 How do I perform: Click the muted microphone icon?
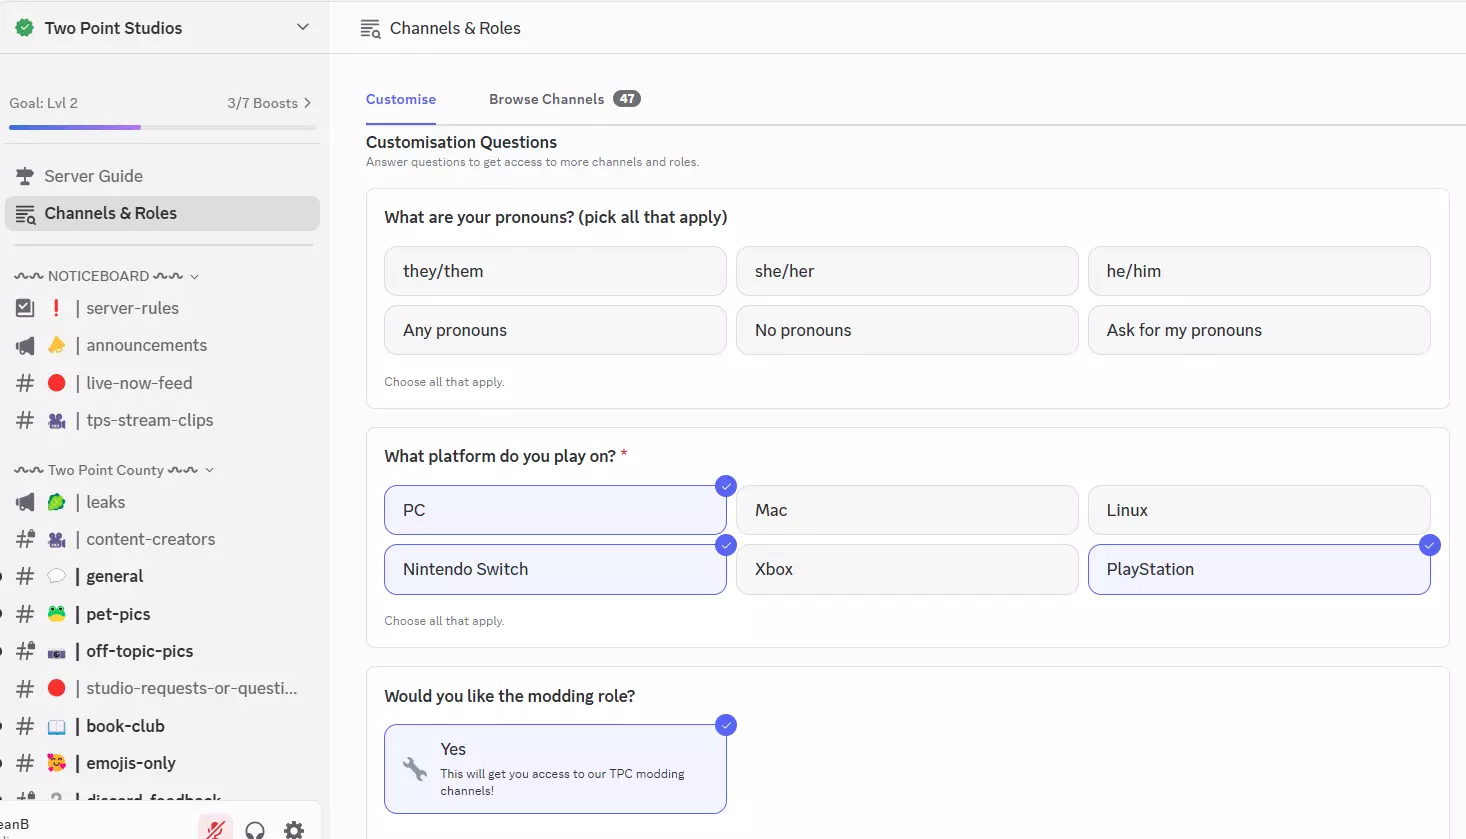tap(215, 829)
